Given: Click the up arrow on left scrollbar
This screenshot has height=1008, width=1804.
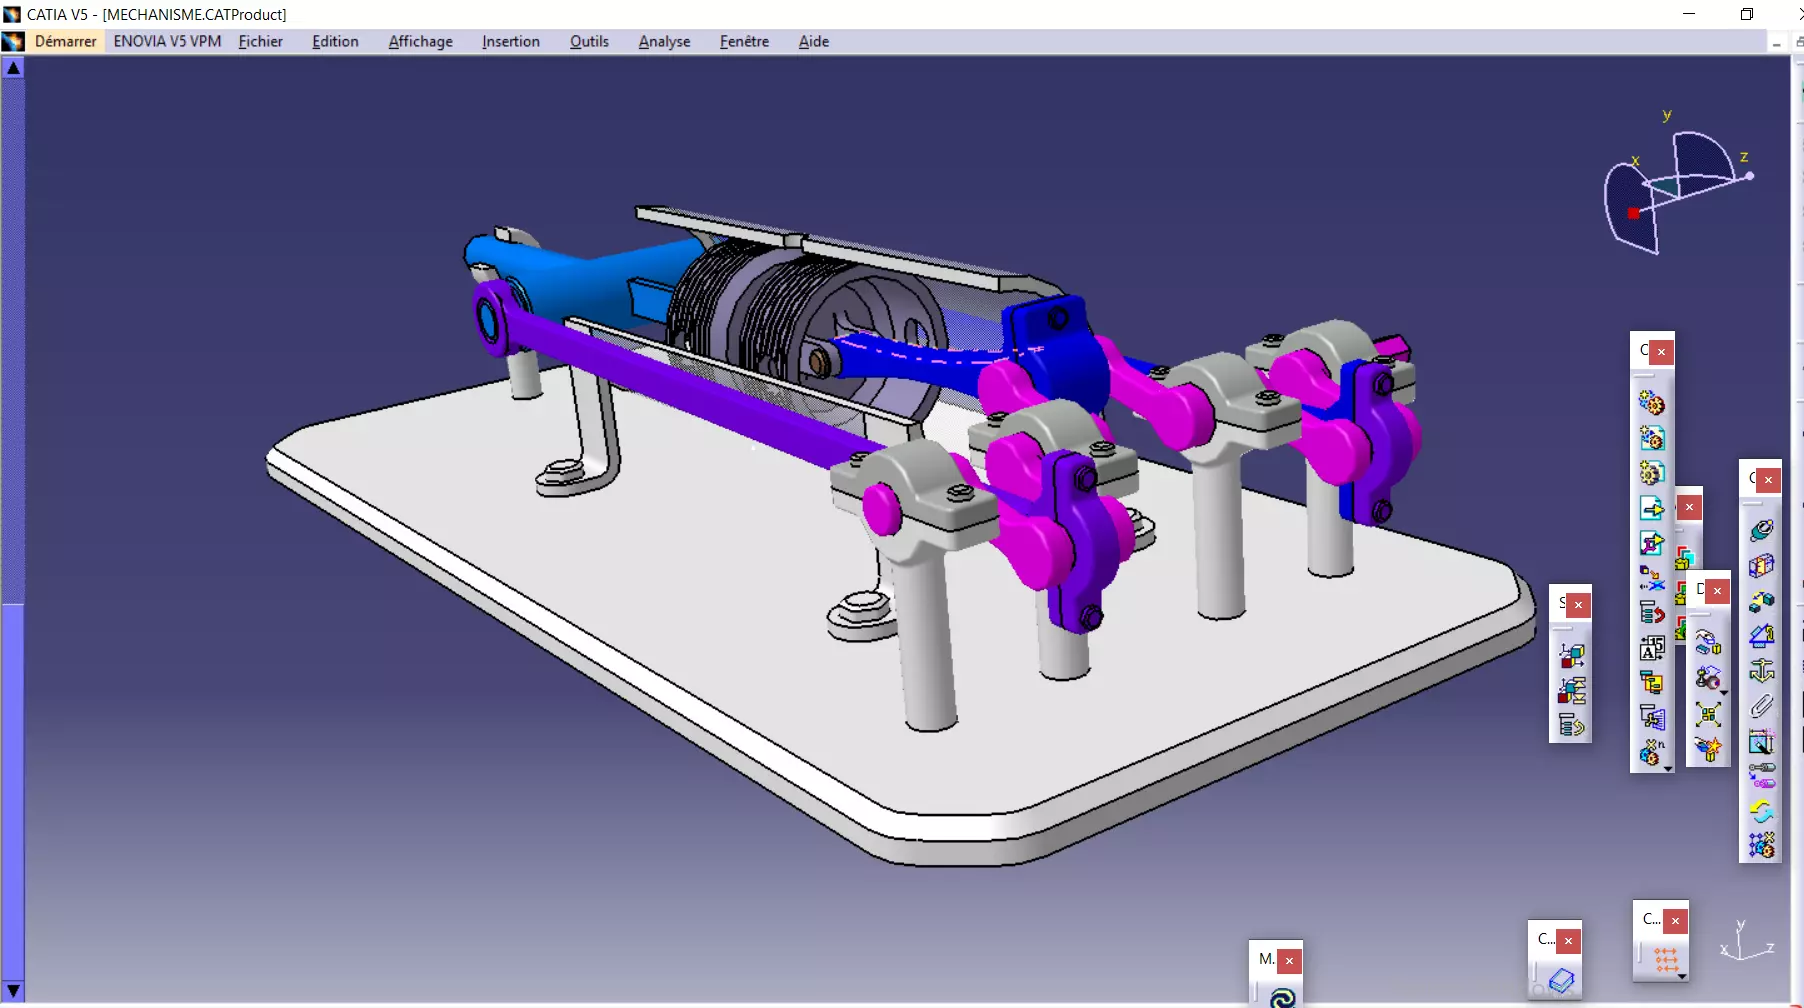Looking at the screenshot, I should pyautogui.click(x=13, y=68).
